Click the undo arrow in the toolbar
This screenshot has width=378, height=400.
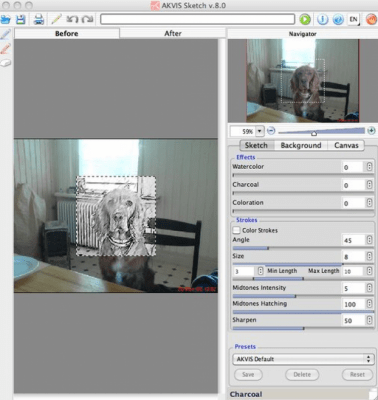point(72,19)
